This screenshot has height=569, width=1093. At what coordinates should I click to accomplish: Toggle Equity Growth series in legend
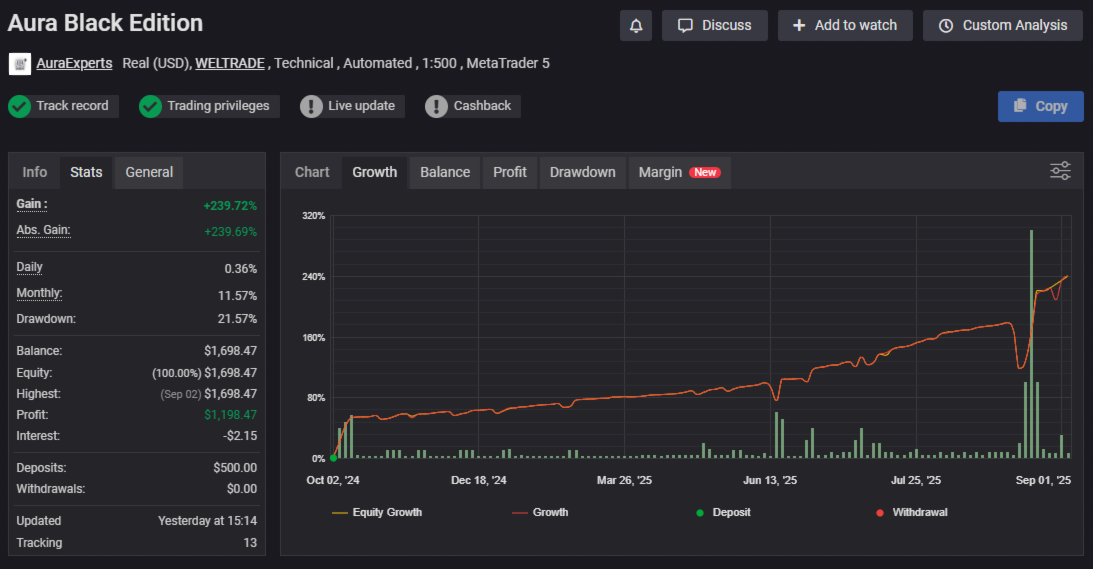tap(376, 512)
